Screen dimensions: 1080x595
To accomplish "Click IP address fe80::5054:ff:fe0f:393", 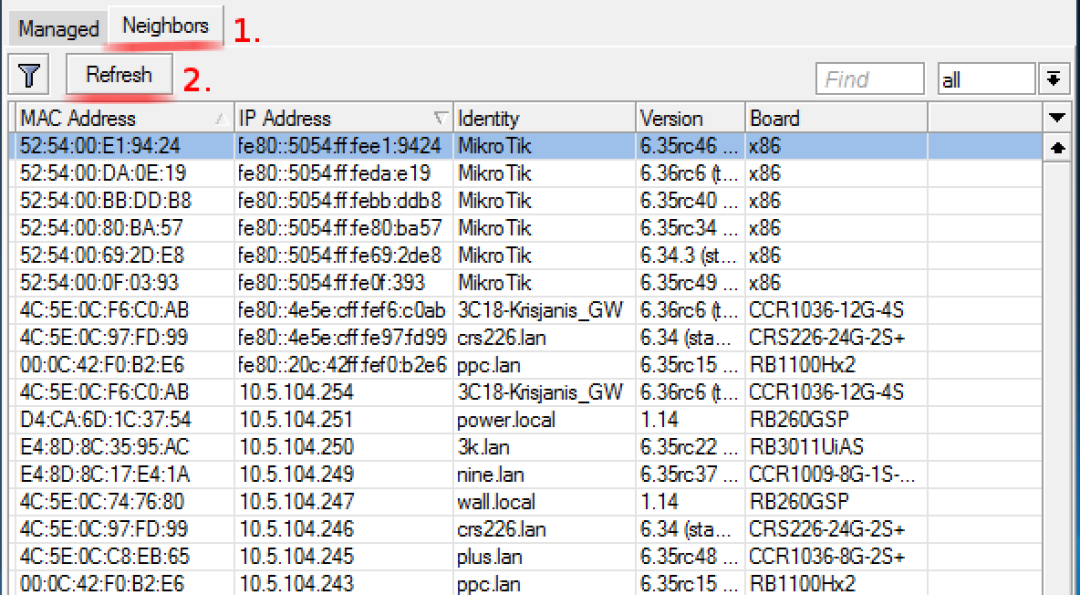I will (331, 282).
